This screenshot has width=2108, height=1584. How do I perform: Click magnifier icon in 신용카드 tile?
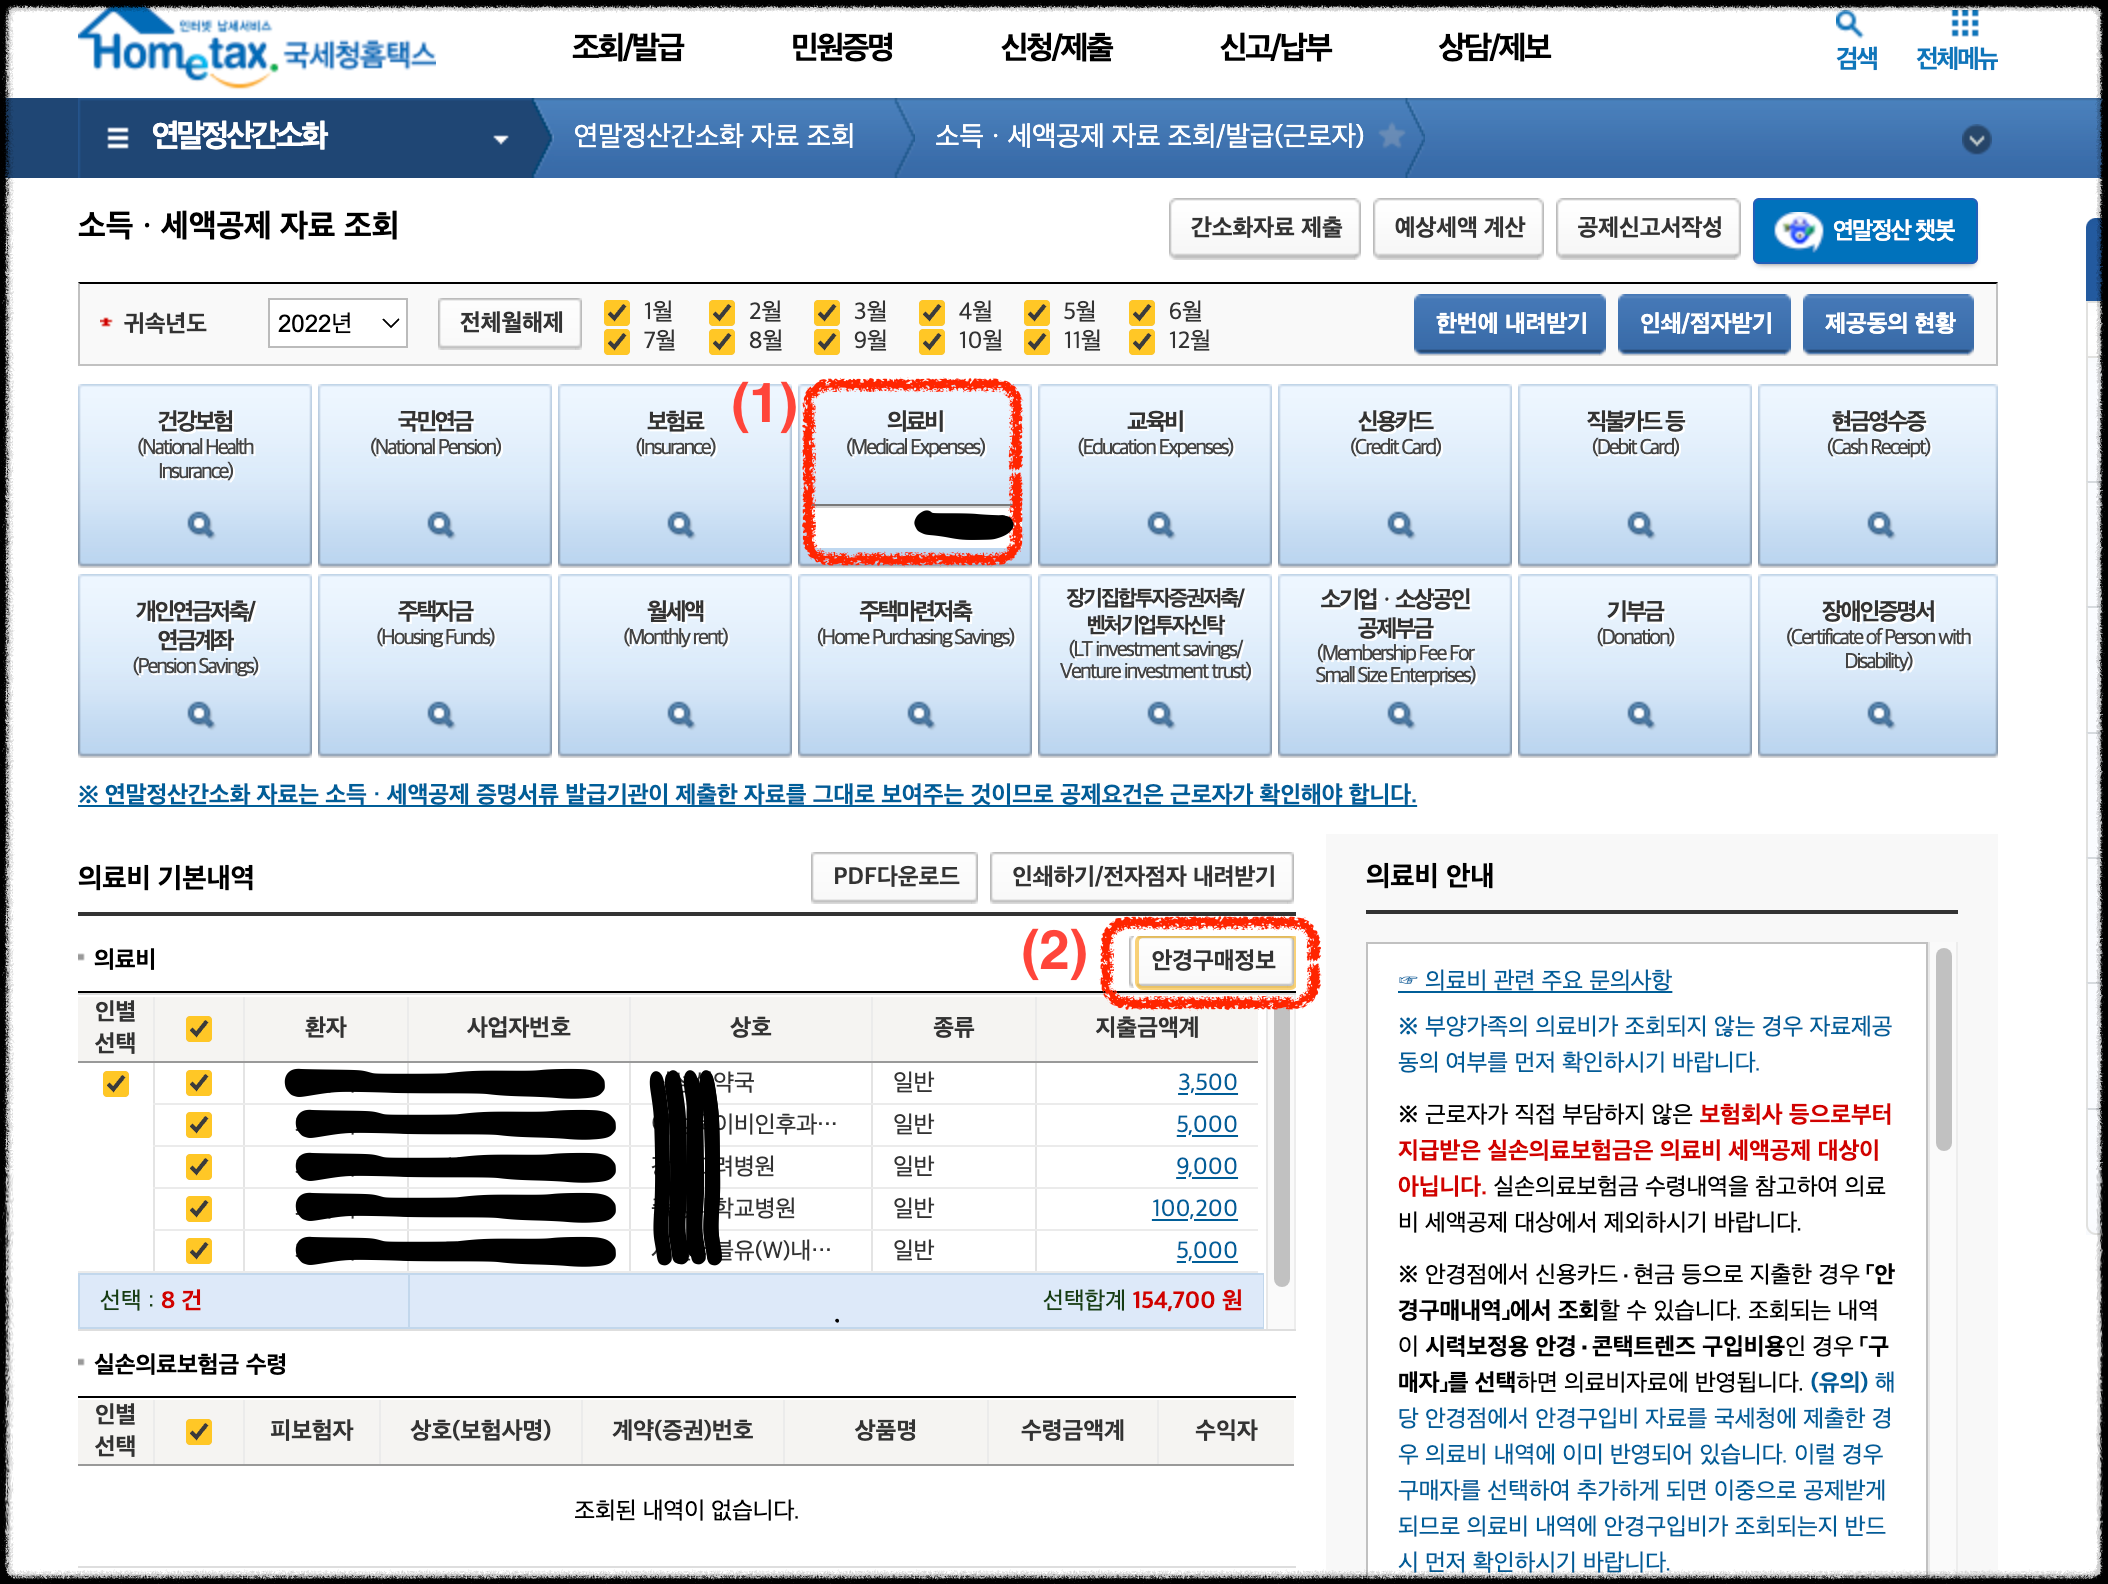(1400, 524)
